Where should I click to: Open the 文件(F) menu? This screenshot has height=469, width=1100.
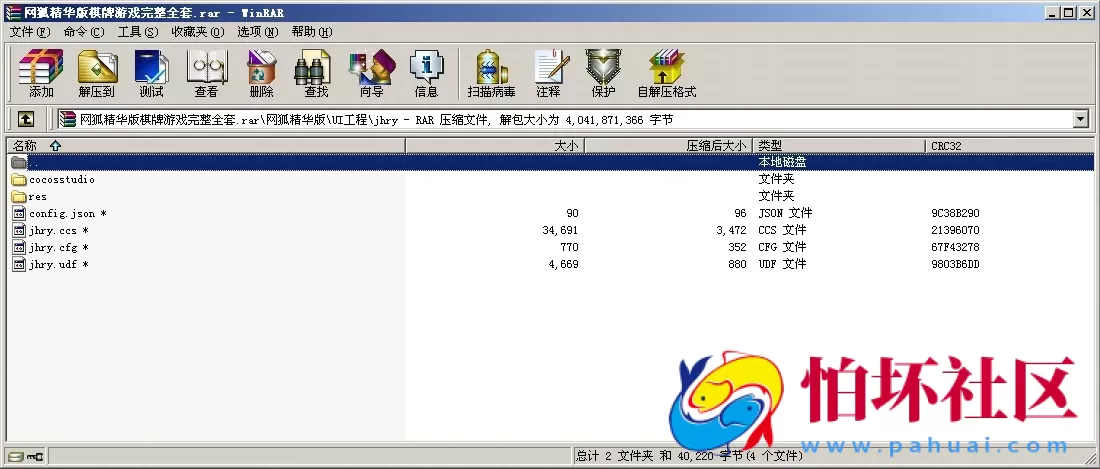[x=30, y=32]
